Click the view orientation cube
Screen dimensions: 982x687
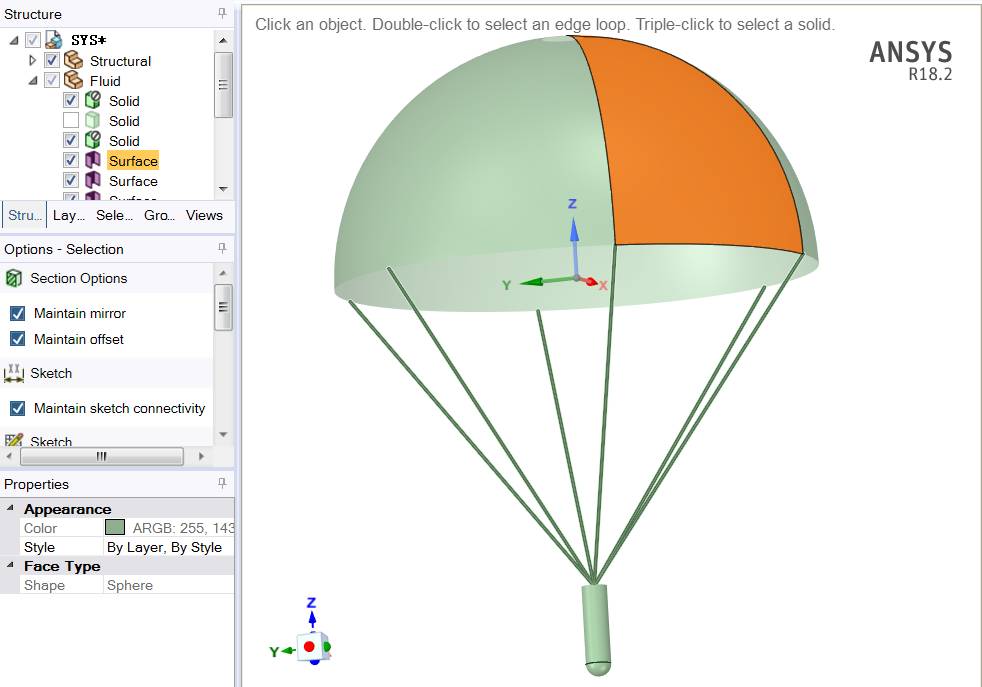[x=311, y=647]
